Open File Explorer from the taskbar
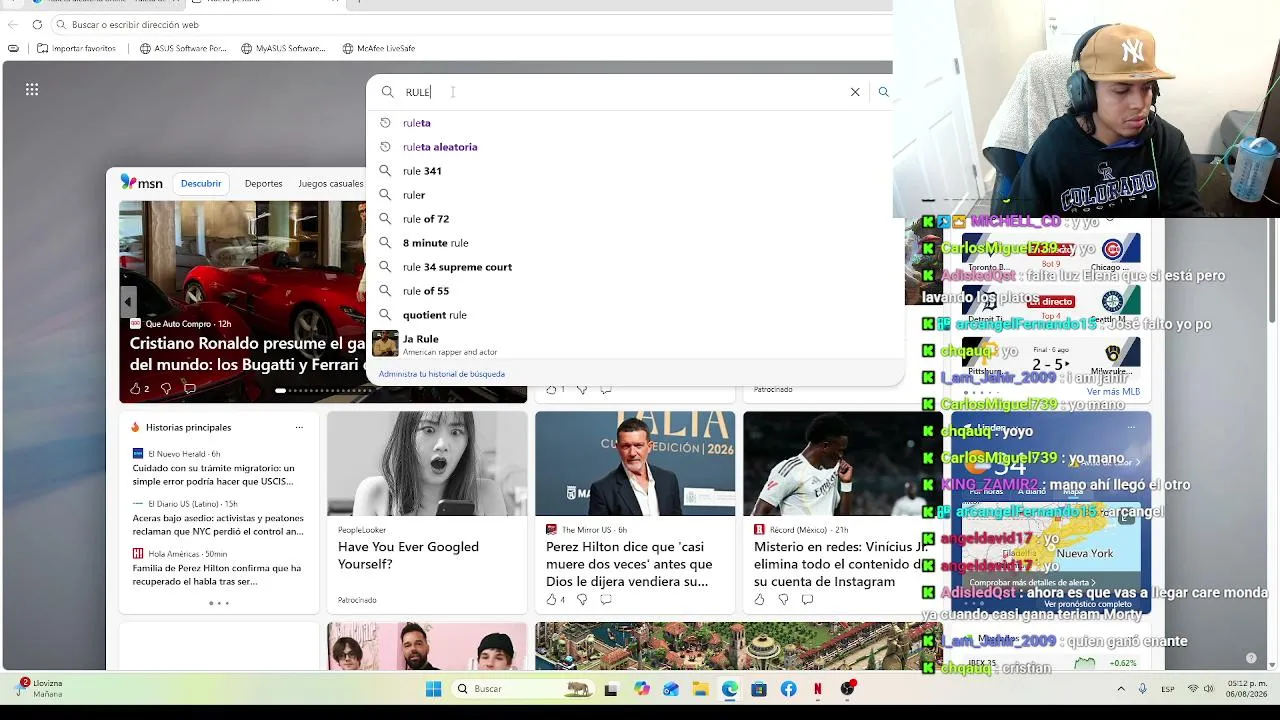This screenshot has width=1280, height=720. (x=700, y=689)
